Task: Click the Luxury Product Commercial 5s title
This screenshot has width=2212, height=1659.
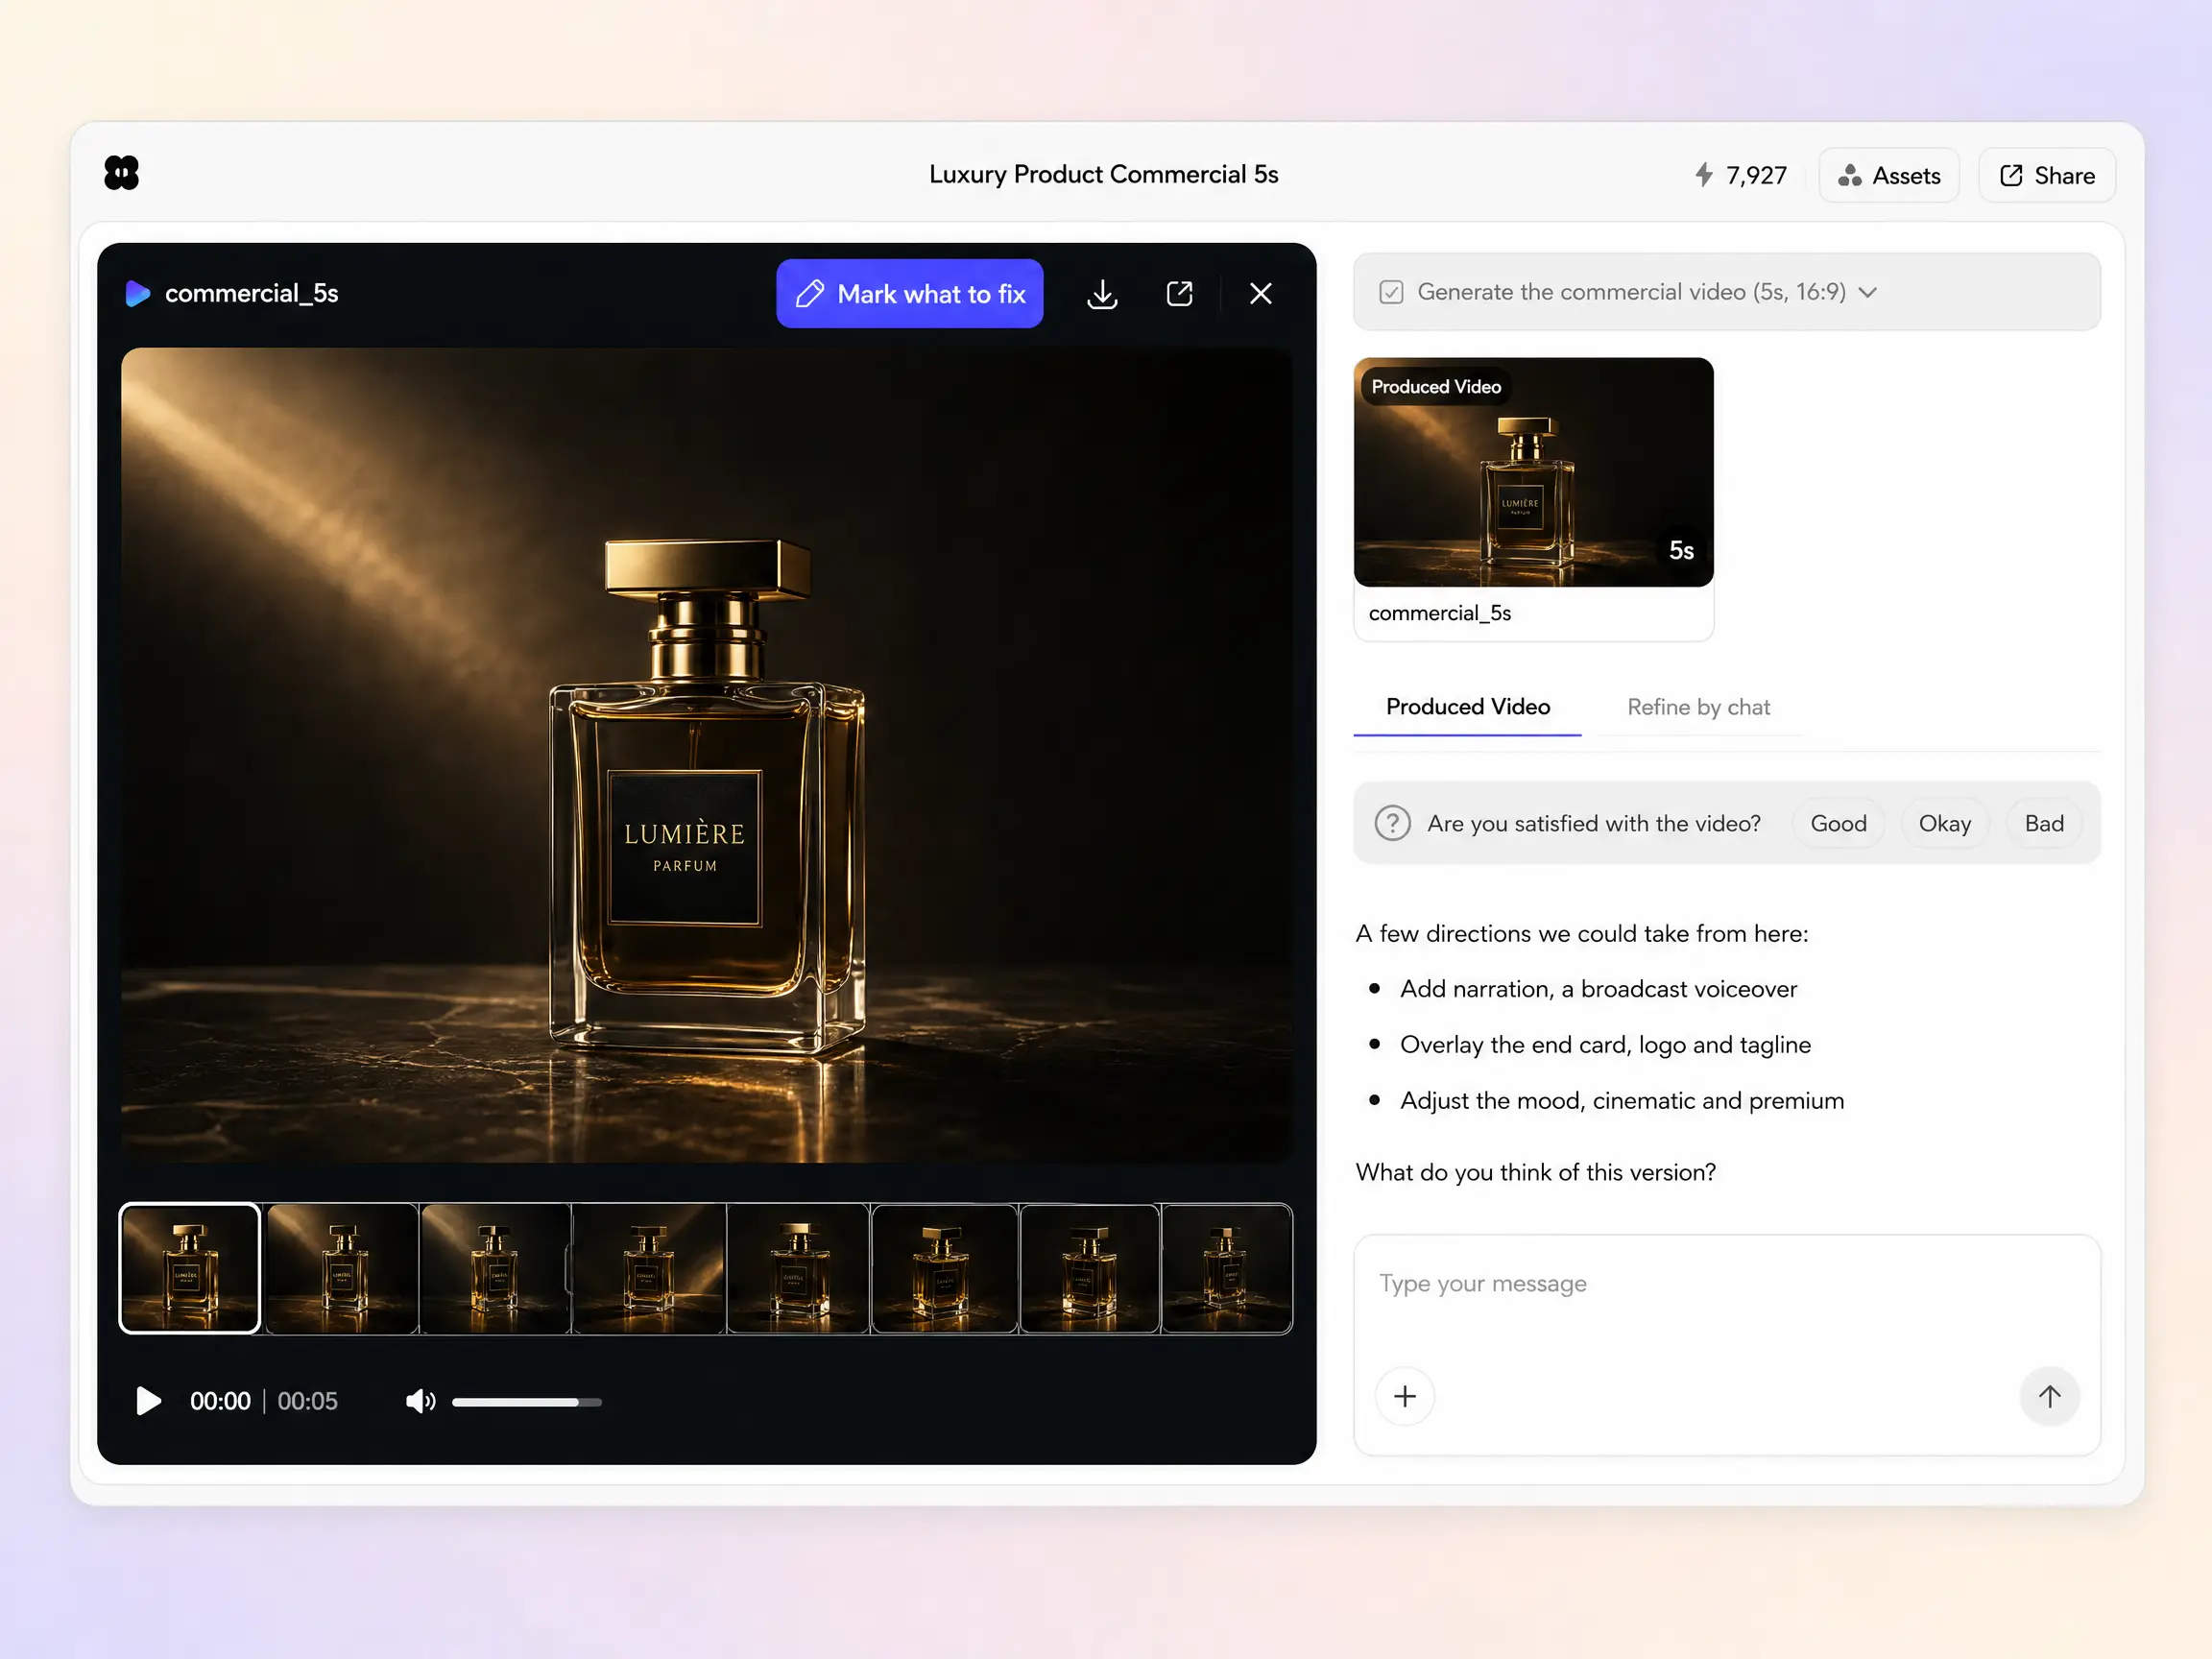Action: click(x=1103, y=174)
